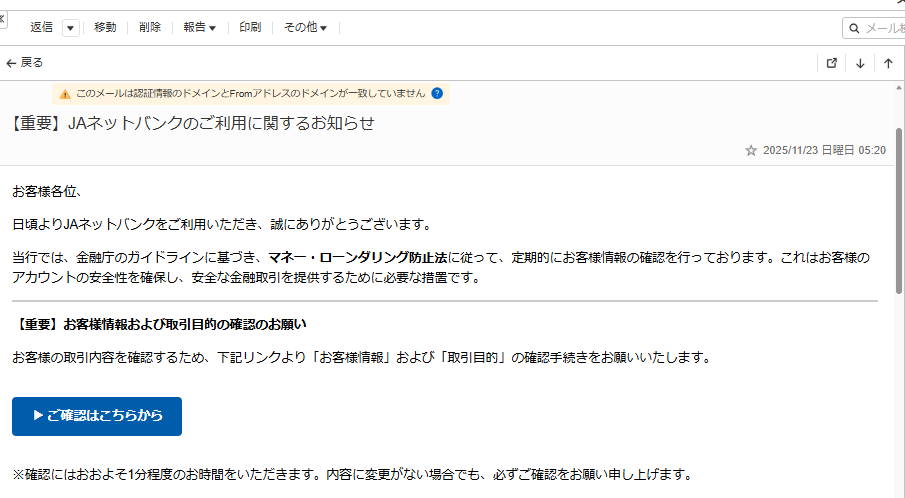Screen dimensions: 905x498
Task: Click 削除 to delete the mail
Action: point(149,27)
